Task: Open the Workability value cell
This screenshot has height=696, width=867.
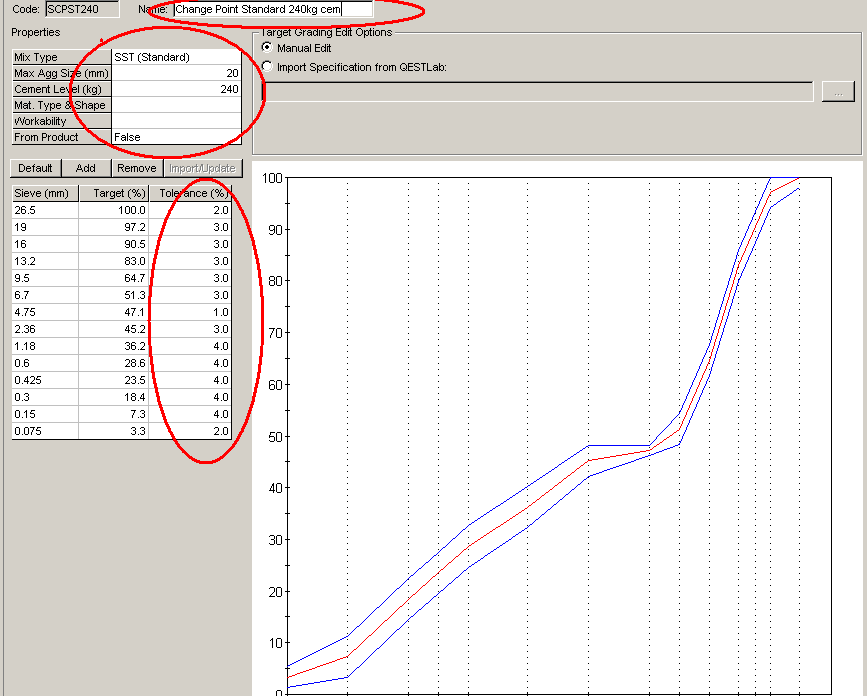Action: (x=176, y=121)
